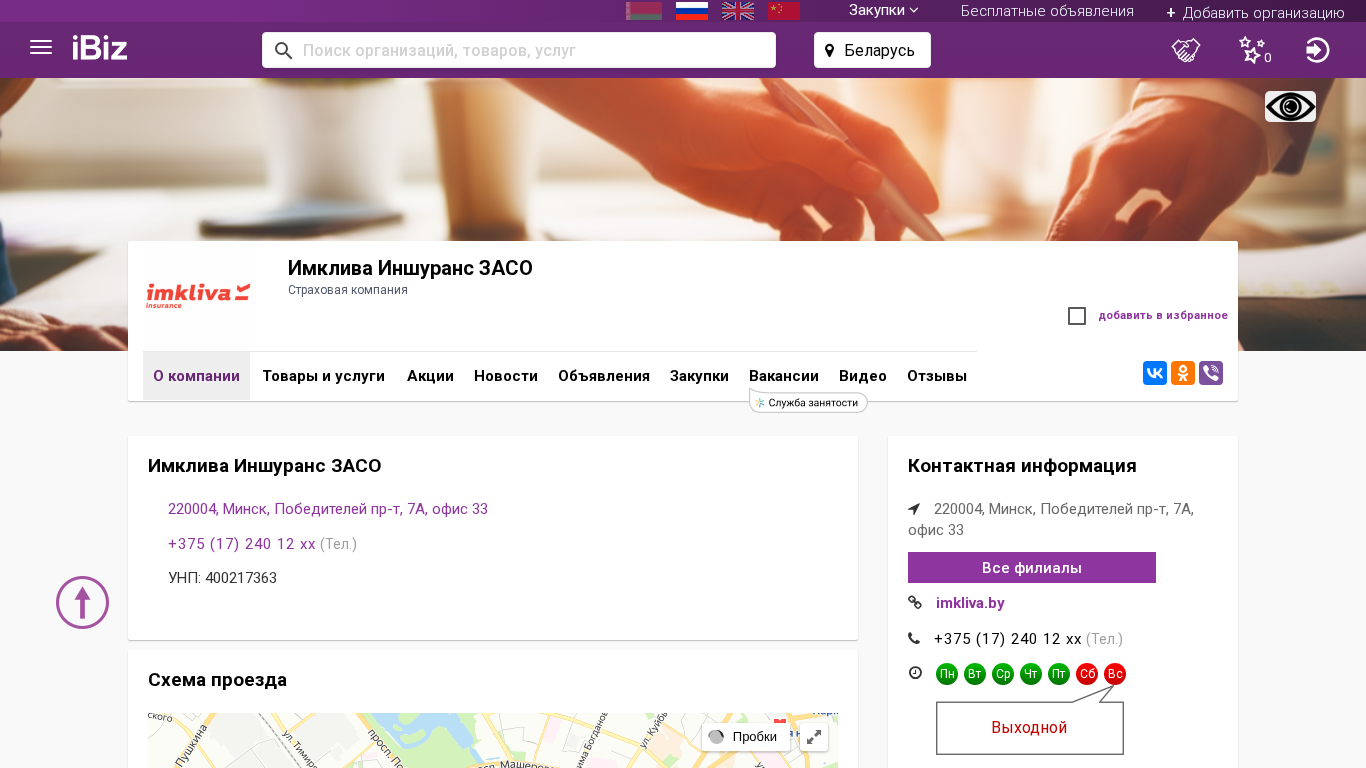The height and width of the screenshot is (768, 1366).
Task: Share the page via Viber
Action: (1211, 374)
